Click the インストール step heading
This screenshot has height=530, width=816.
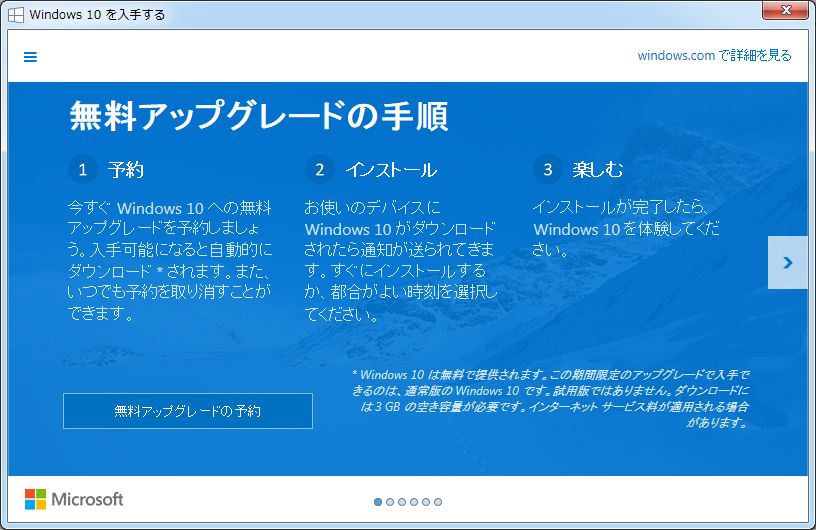click(391, 170)
